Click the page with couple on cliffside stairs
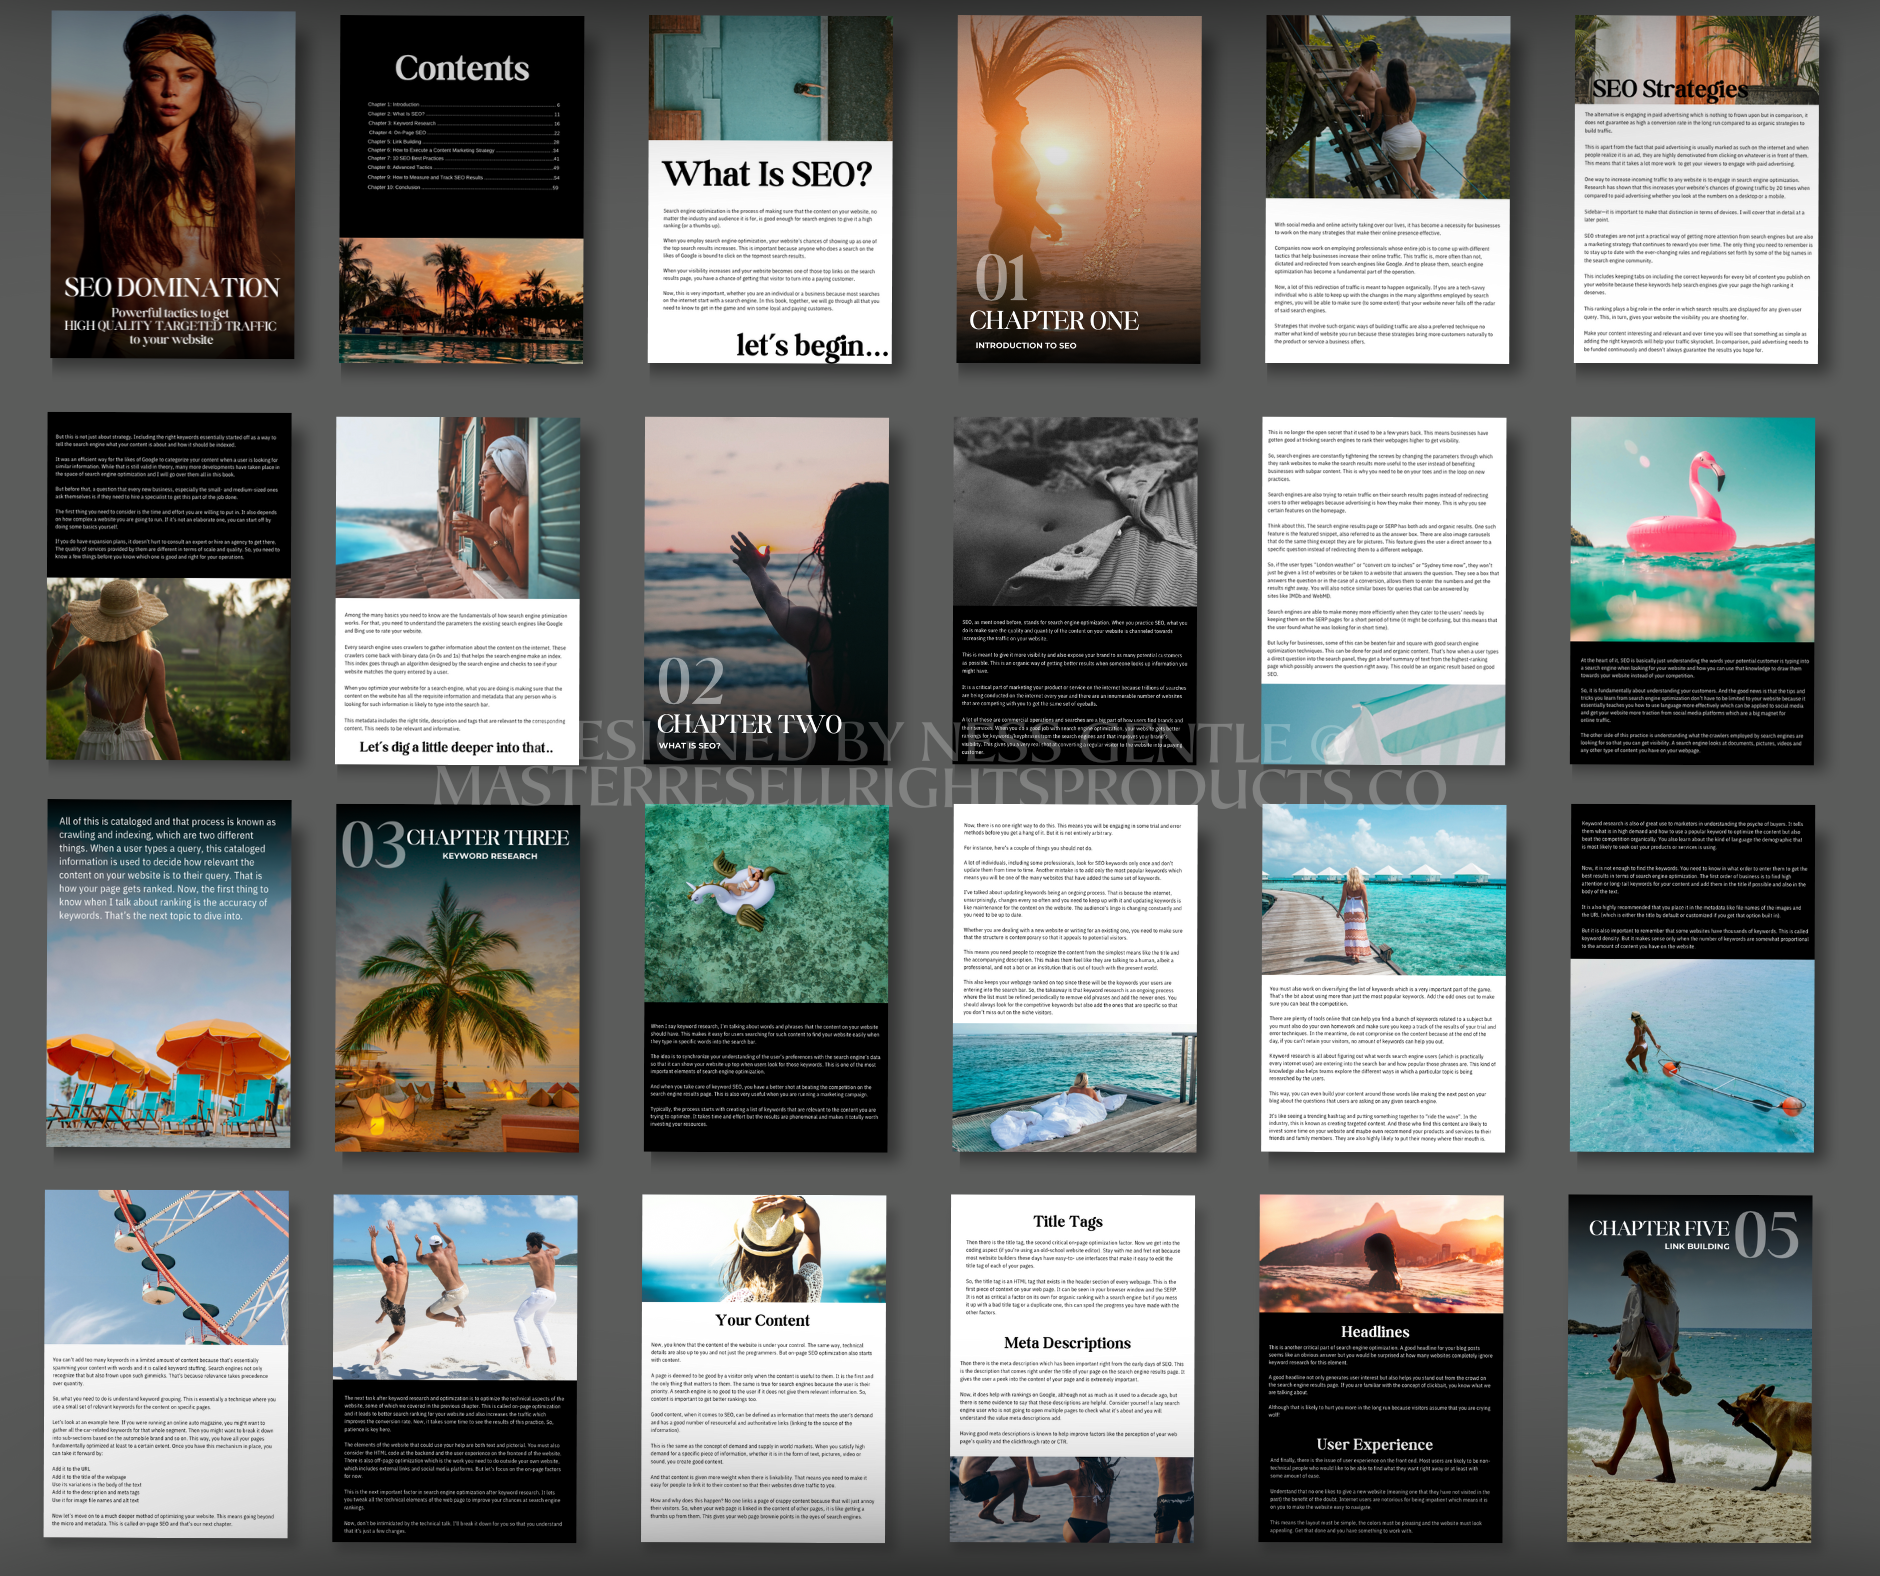1880x1576 pixels. coord(1387,189)
